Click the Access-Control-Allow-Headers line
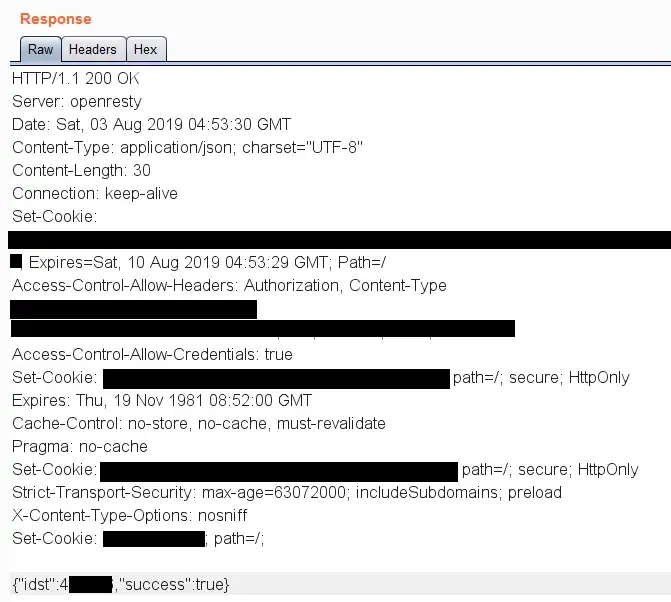The image size is (671, 602). coord(229,285)
